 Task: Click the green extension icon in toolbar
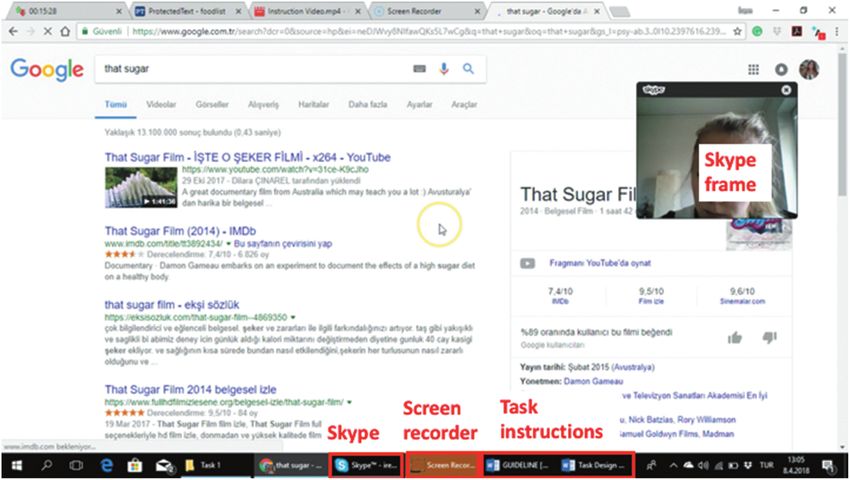click(x=757, y=31)
